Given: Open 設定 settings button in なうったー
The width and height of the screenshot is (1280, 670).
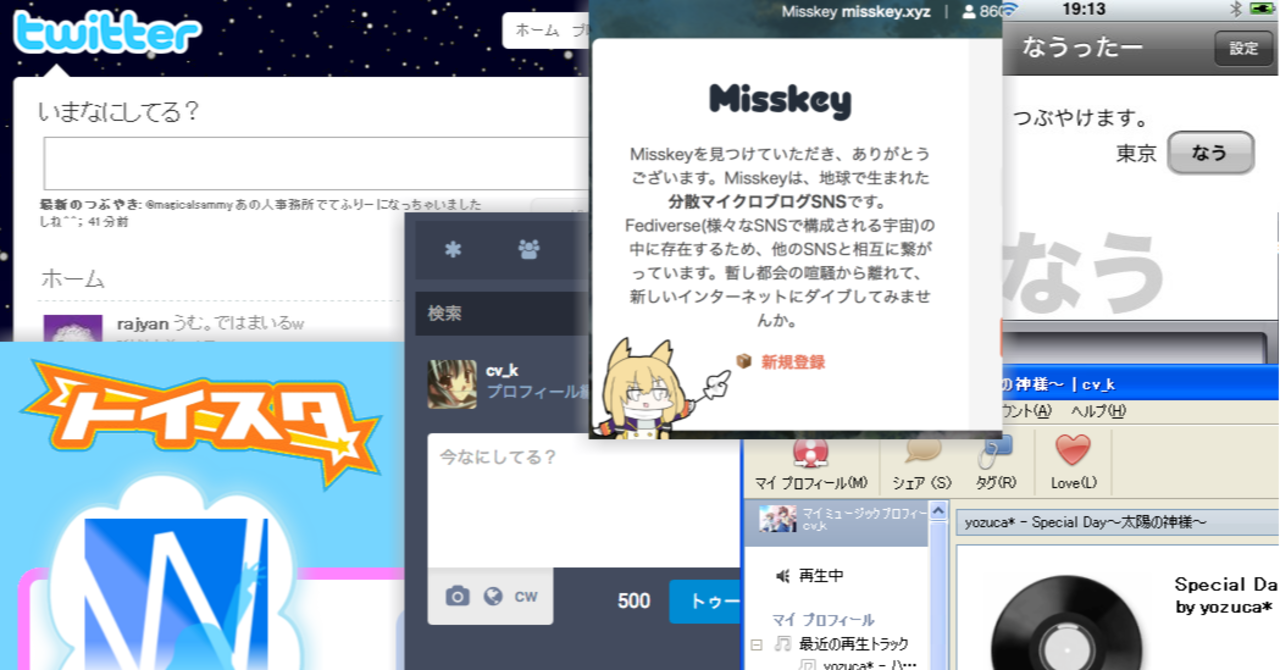Looking at the screenshot, I should point(1244,48).
